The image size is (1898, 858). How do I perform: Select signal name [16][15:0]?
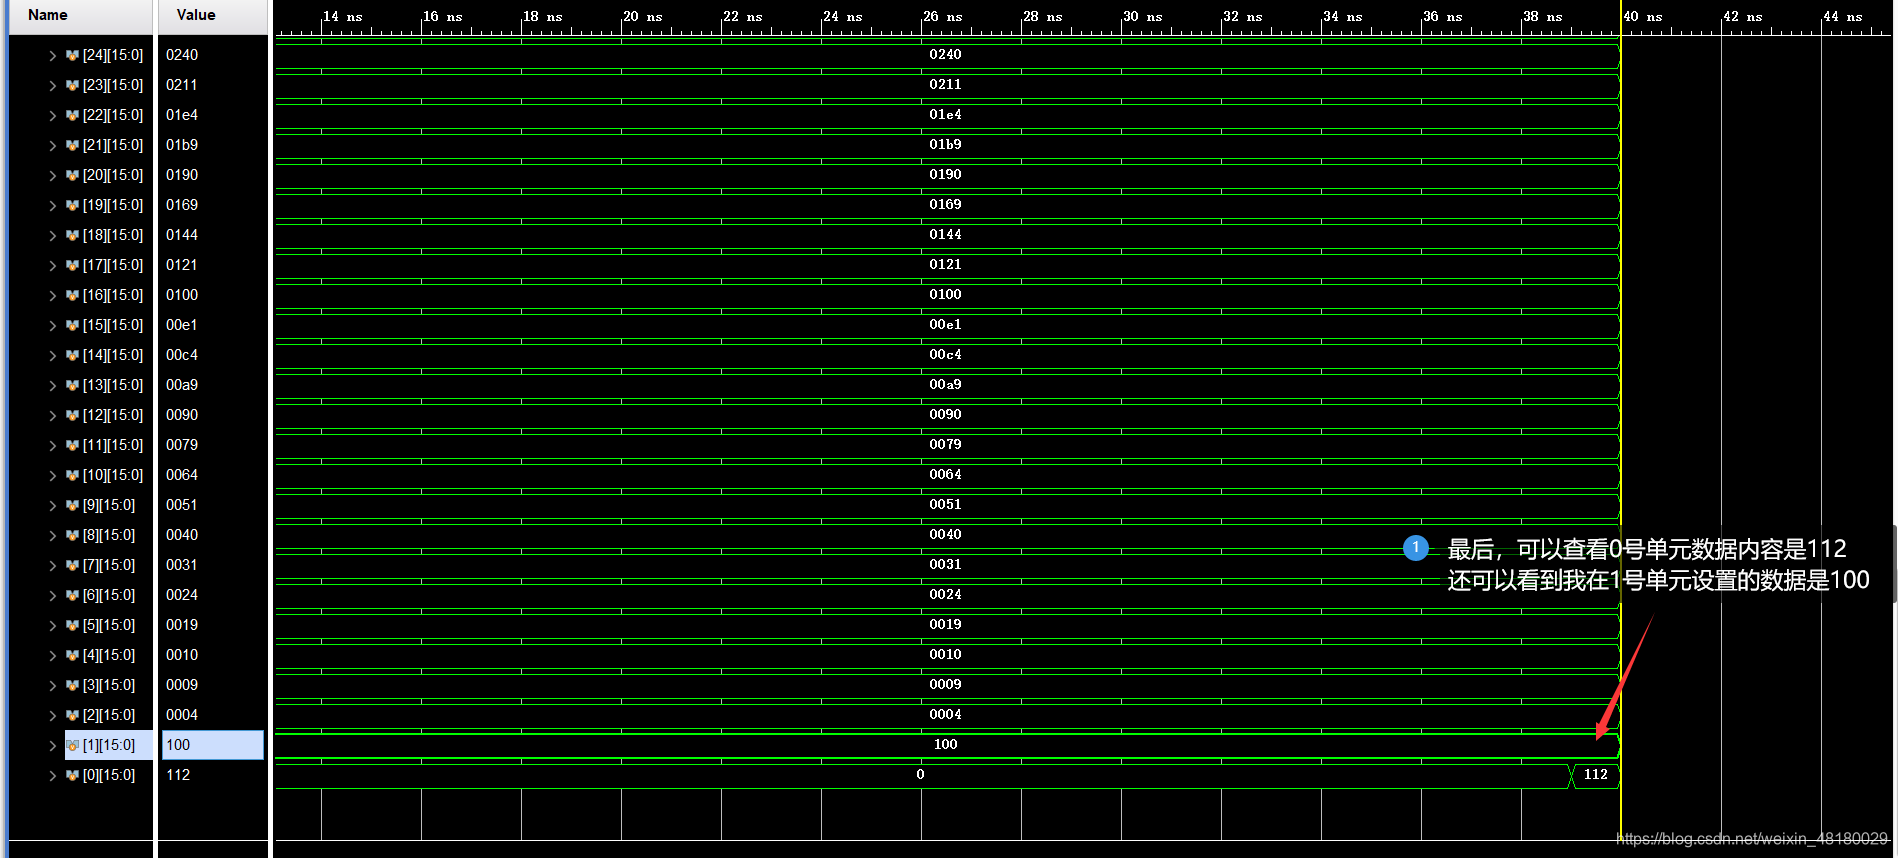[113, 295]
